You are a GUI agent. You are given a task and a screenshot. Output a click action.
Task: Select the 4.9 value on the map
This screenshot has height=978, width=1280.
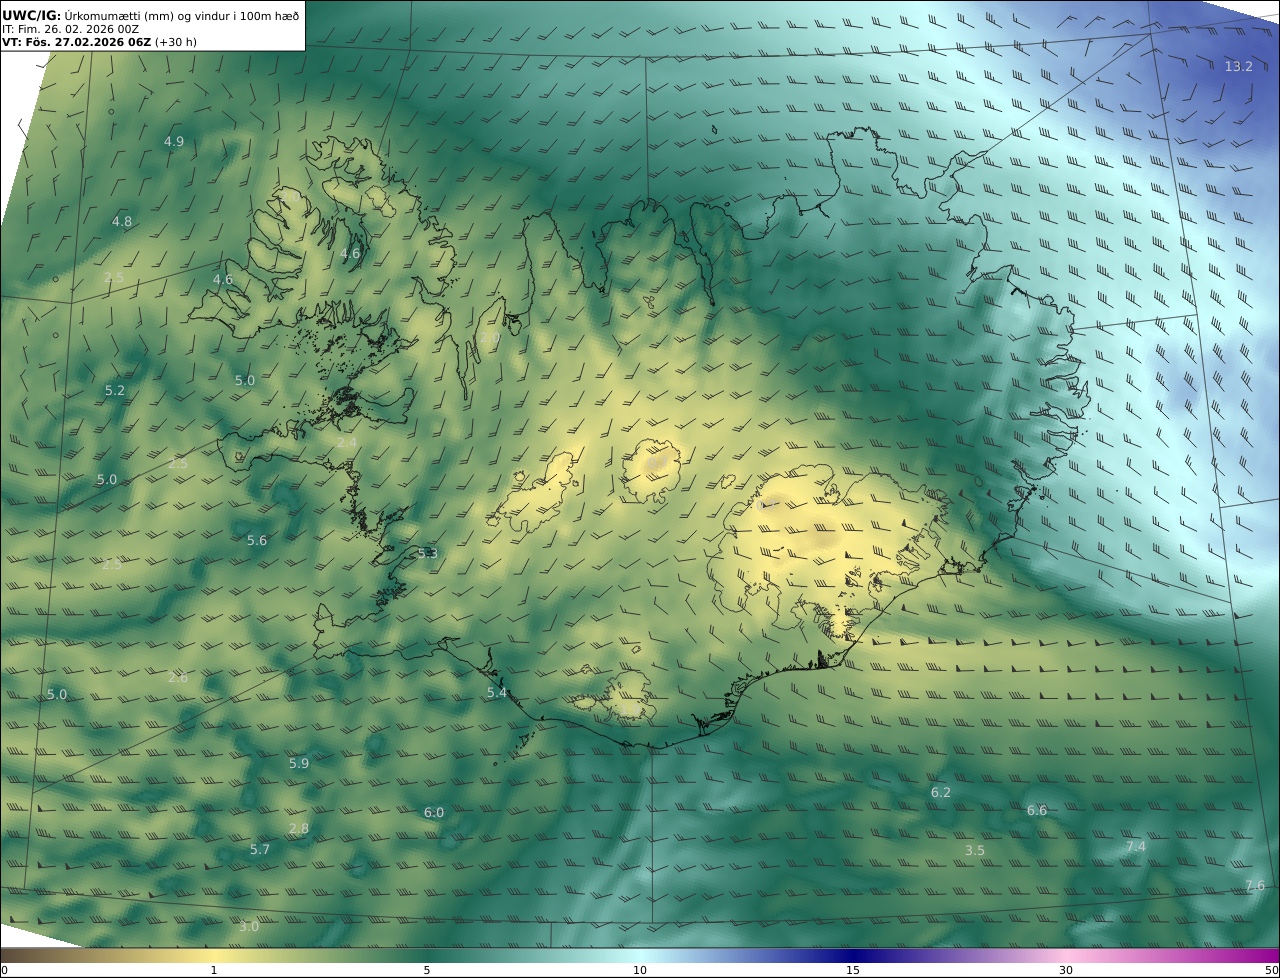point(174,142)
